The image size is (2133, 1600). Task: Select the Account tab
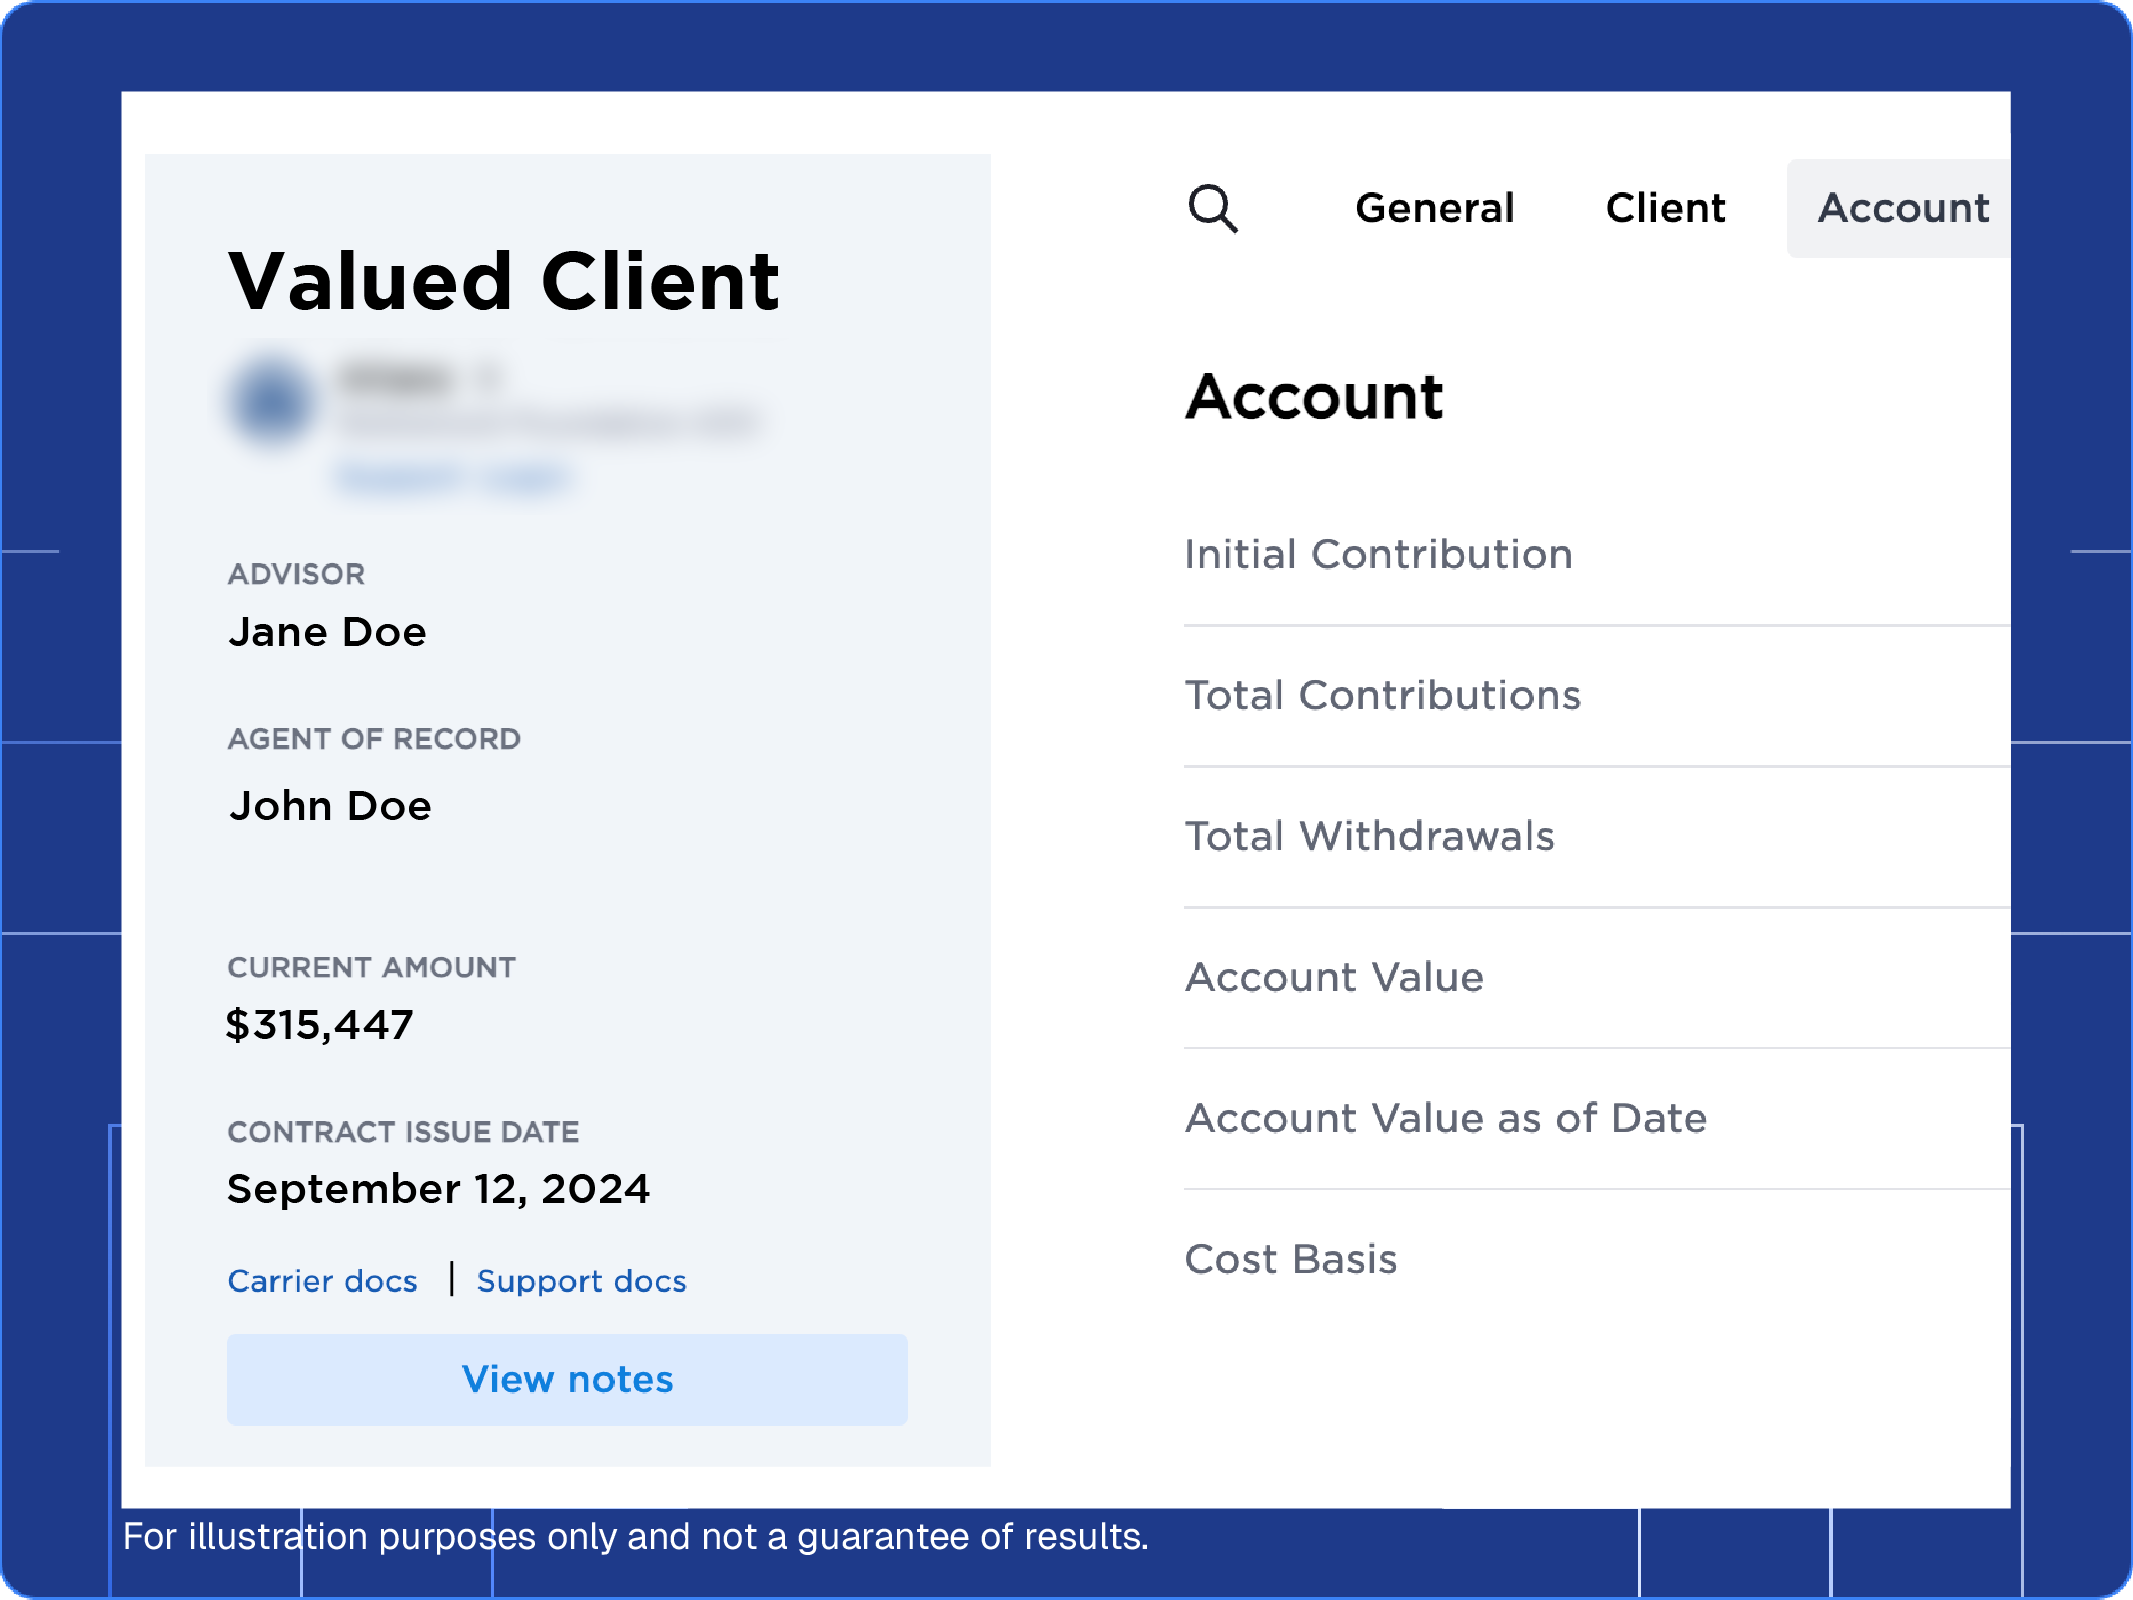coord(1902,208)
